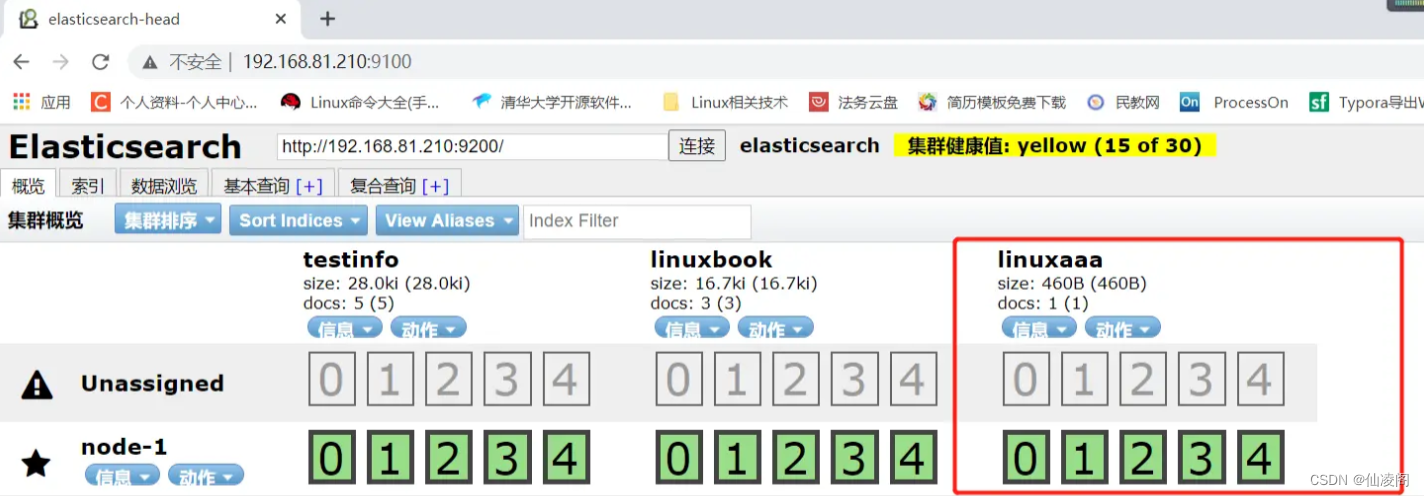The height and width of the screenshot is (496, 1424).
Task: Open a new browser tab
Action: click(x=327, y=19)
